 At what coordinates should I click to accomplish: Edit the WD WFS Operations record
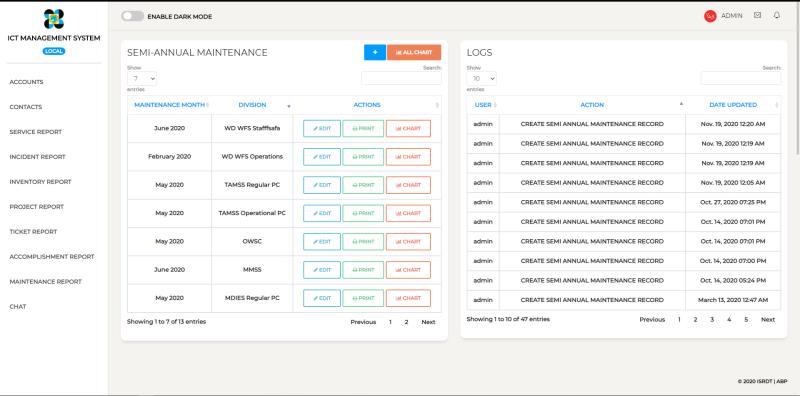pyautogui.click(x=322, y=157)
